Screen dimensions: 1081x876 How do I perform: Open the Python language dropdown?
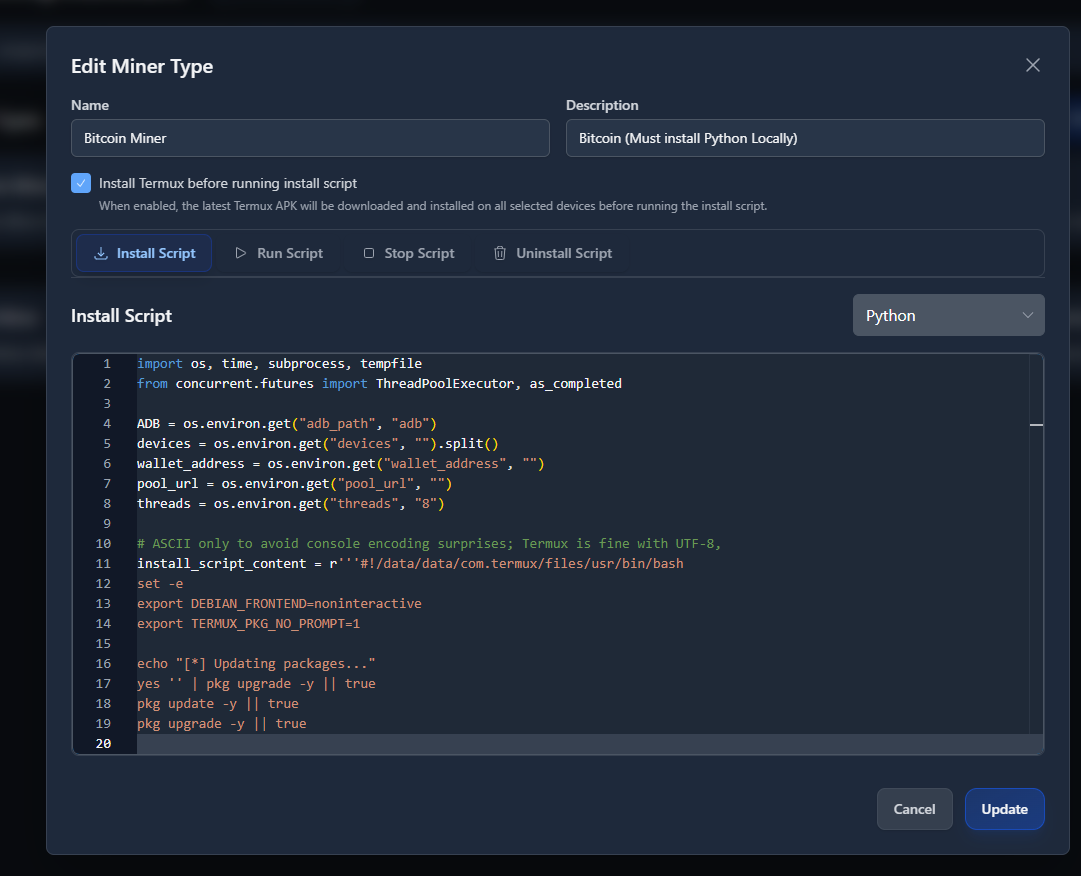(948, 316)
